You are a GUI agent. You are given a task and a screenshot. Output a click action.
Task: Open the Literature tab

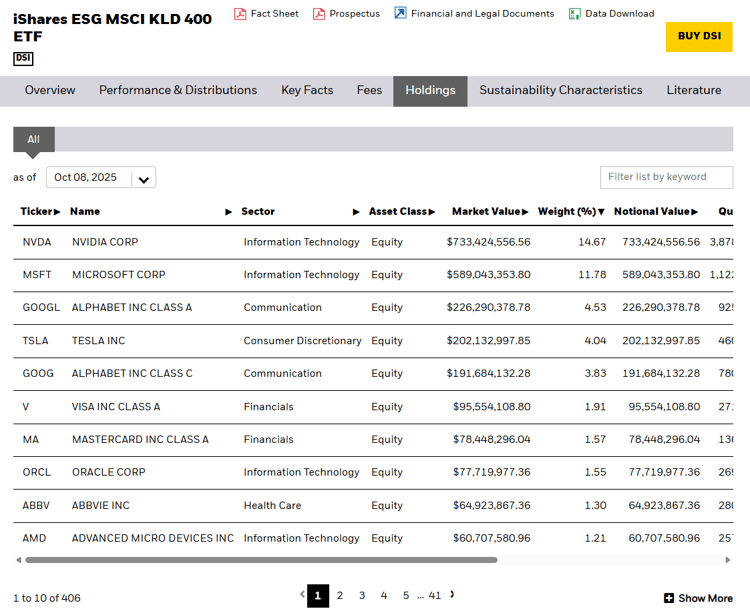tap(694, 90)
